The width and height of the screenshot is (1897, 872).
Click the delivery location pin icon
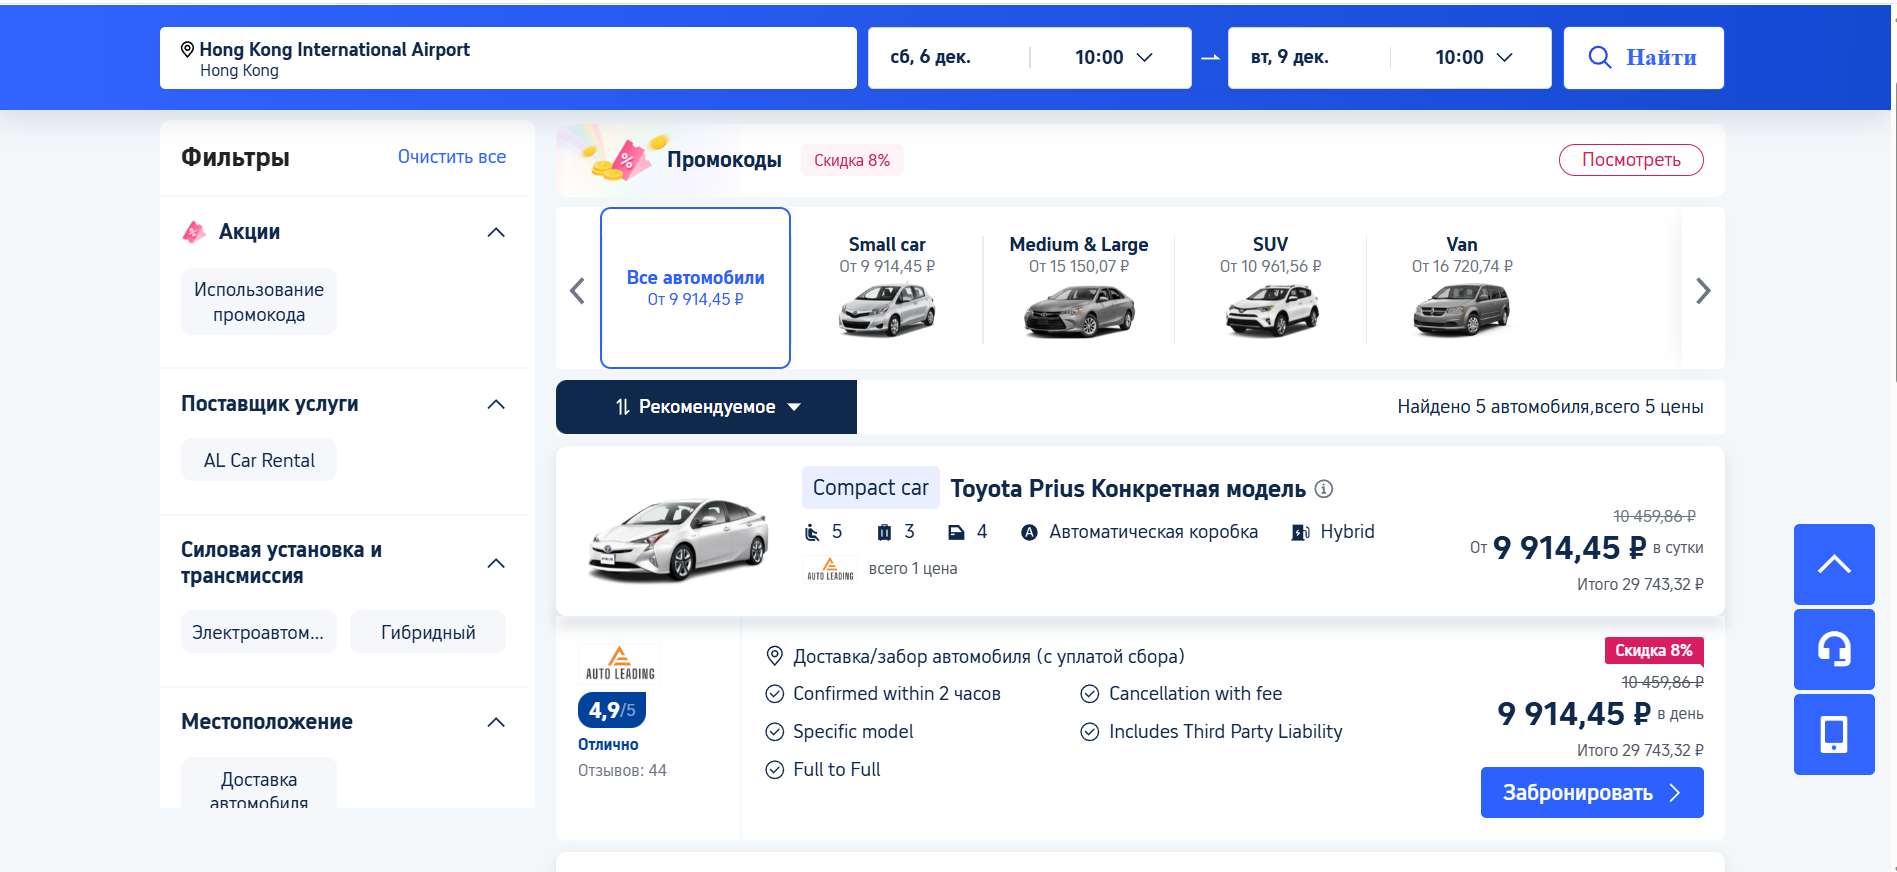point(774,656)
